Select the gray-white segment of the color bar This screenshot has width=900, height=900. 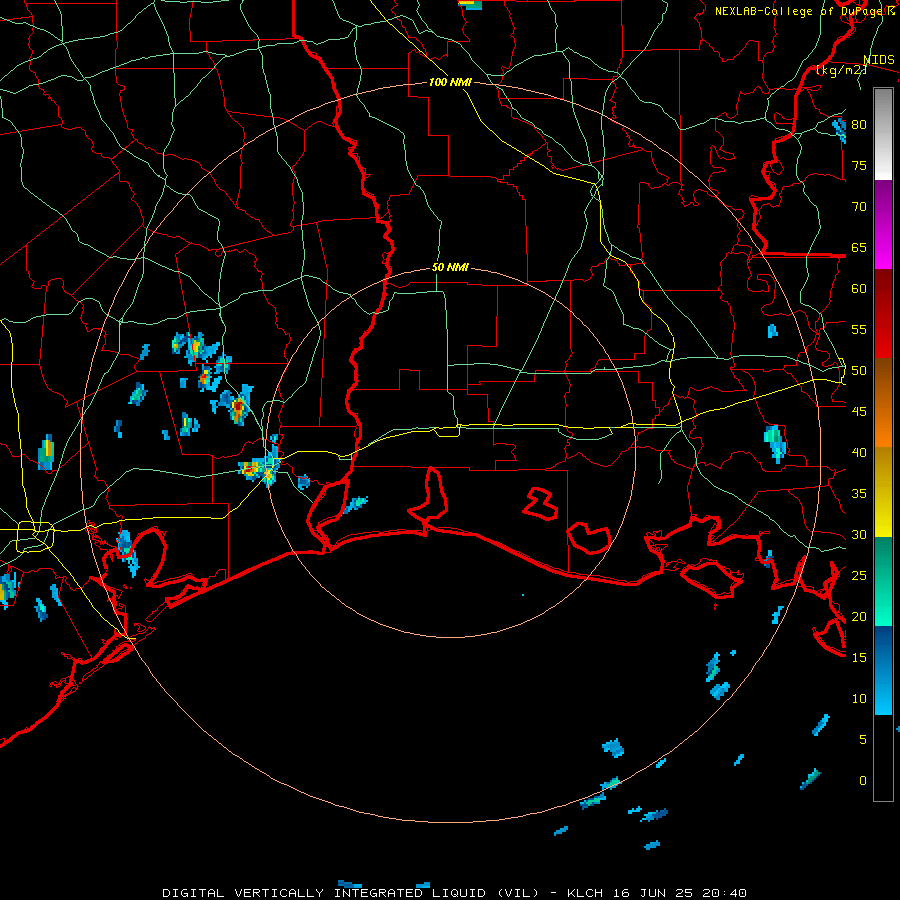(883, 134)
